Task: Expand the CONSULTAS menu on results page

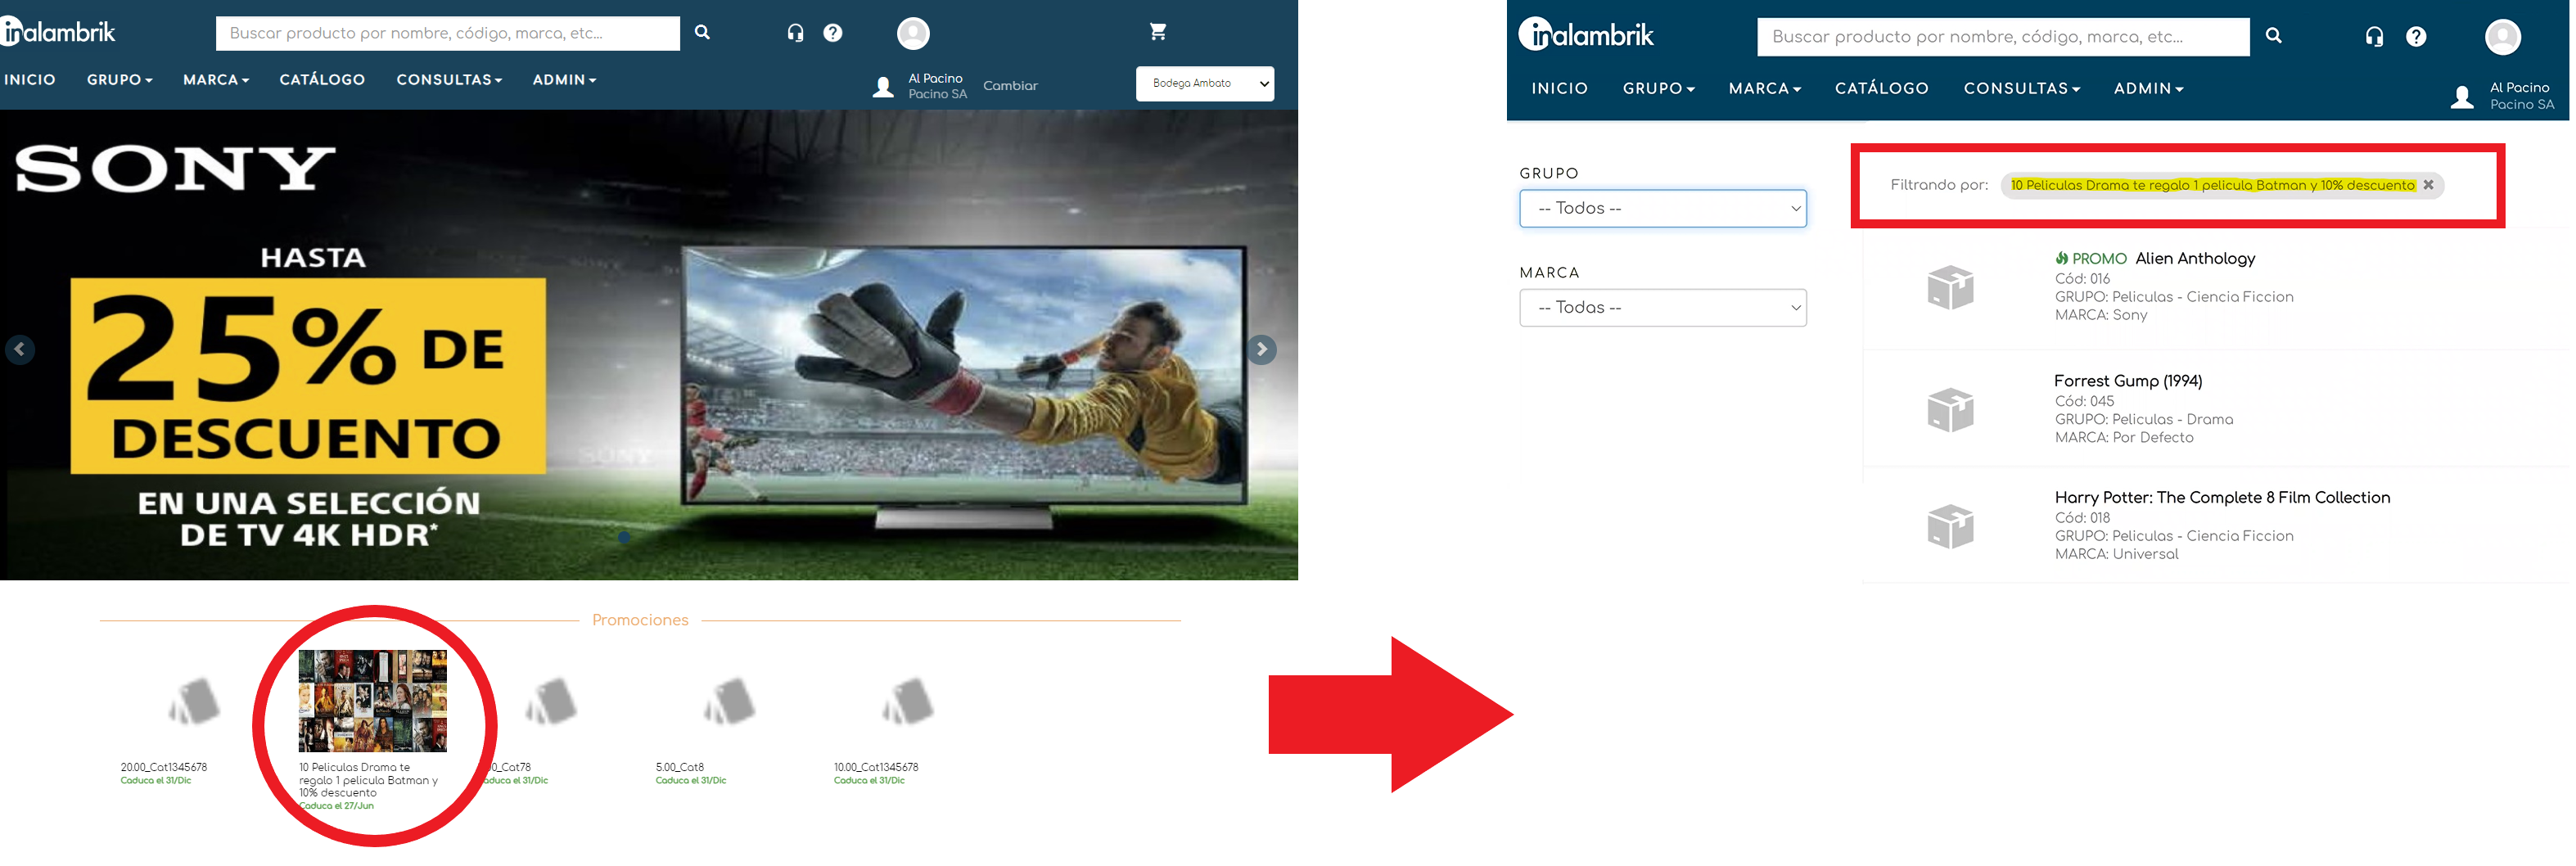Action: (x=2022, y=89)
